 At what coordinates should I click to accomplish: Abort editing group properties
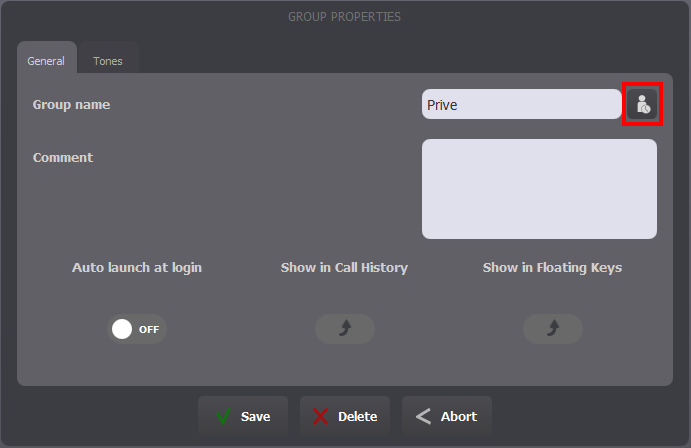tap(447, 416)
